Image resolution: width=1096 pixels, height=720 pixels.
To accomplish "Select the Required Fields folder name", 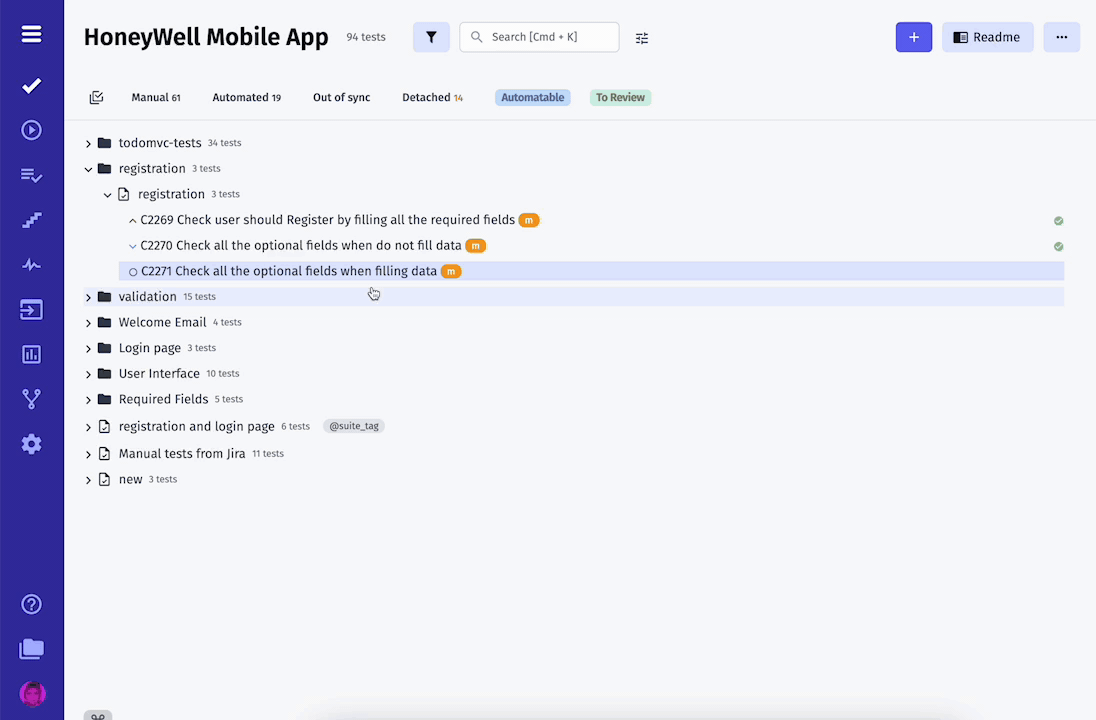I will (163, 399).
